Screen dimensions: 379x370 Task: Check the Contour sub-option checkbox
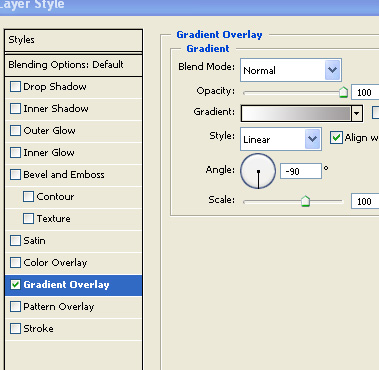28,197
